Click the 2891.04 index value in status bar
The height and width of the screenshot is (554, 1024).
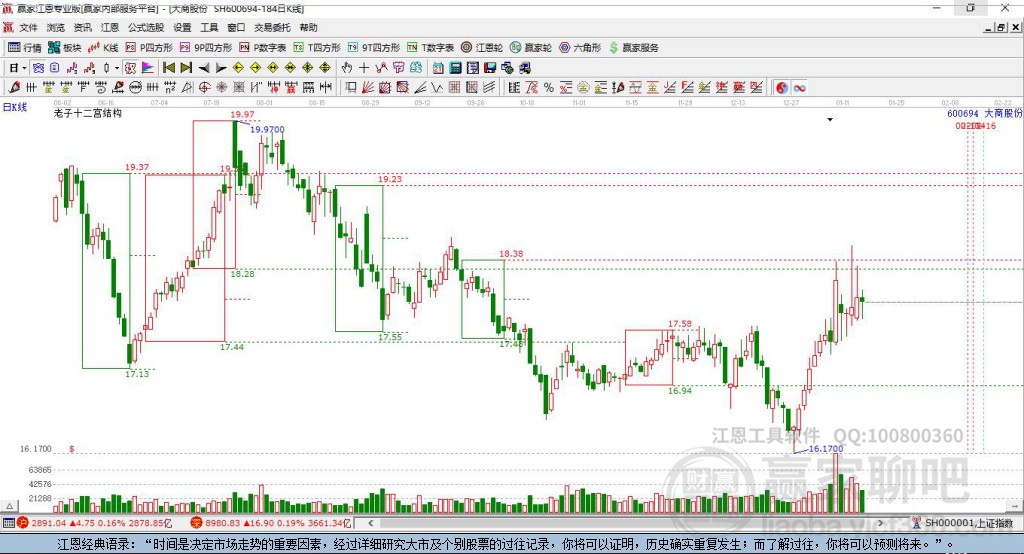[x=49, y=523]
